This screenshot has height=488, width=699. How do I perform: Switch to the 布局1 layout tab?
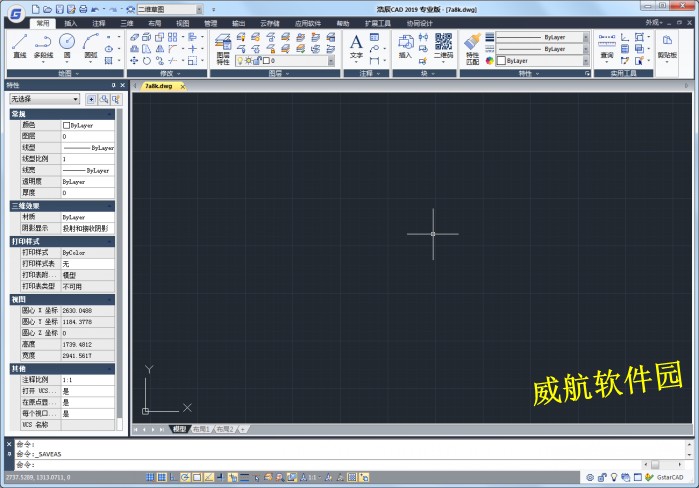click(201, 429)
